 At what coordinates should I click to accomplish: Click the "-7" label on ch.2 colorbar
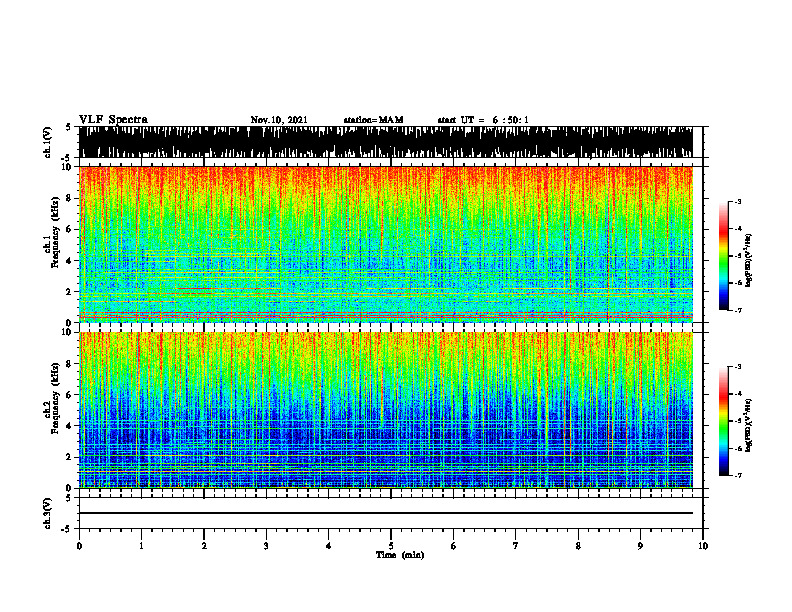click(x=738, y=475)
